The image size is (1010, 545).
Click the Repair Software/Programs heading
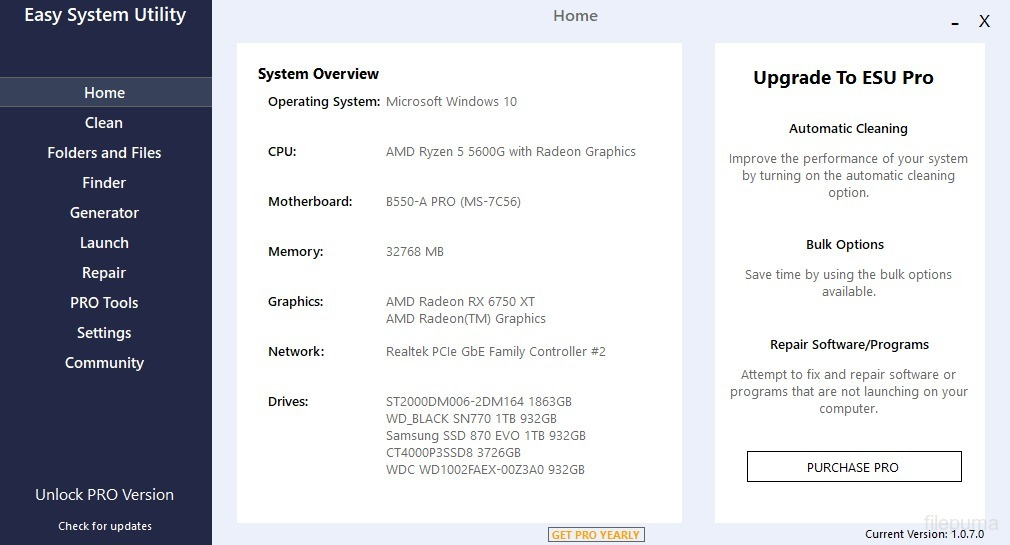click(850, 345)
